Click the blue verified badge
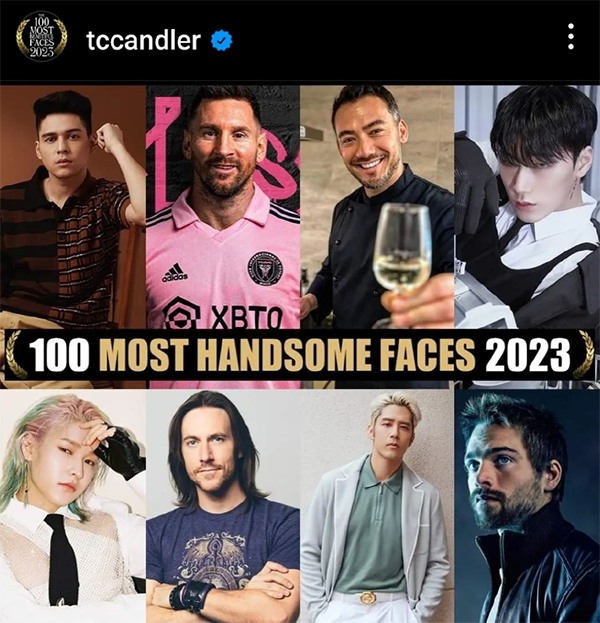600x623 pixels. (221, 41)
